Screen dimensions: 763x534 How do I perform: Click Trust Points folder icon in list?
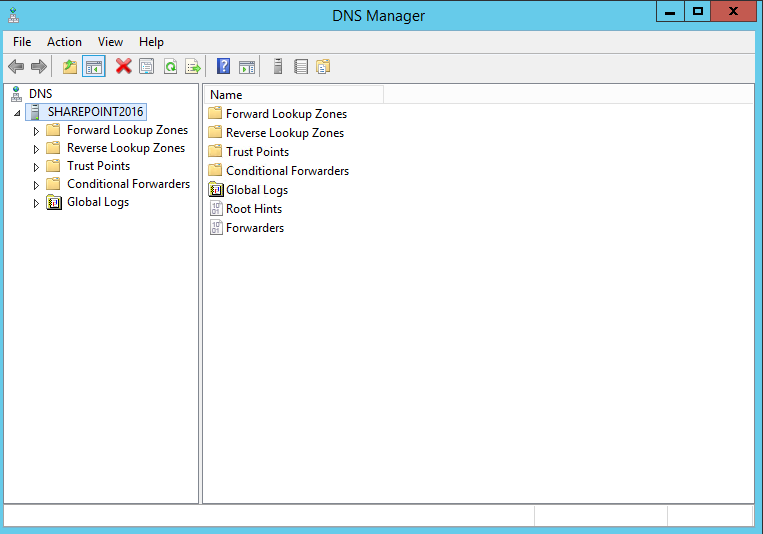coord(215,151)
